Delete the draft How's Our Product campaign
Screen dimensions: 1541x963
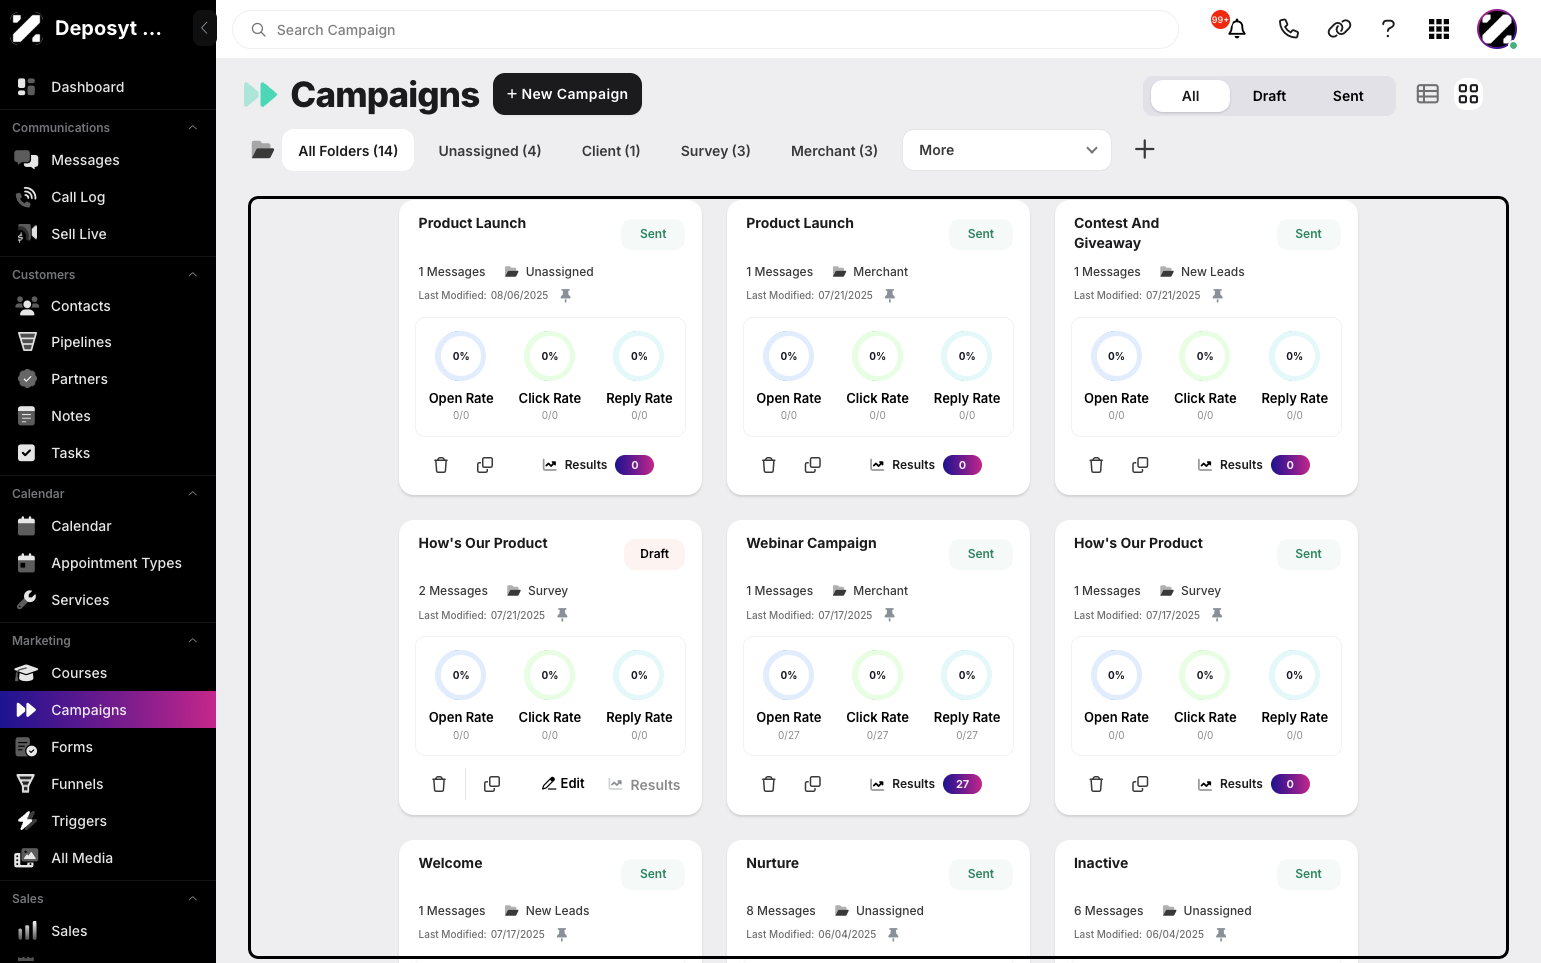click(439, 784)
